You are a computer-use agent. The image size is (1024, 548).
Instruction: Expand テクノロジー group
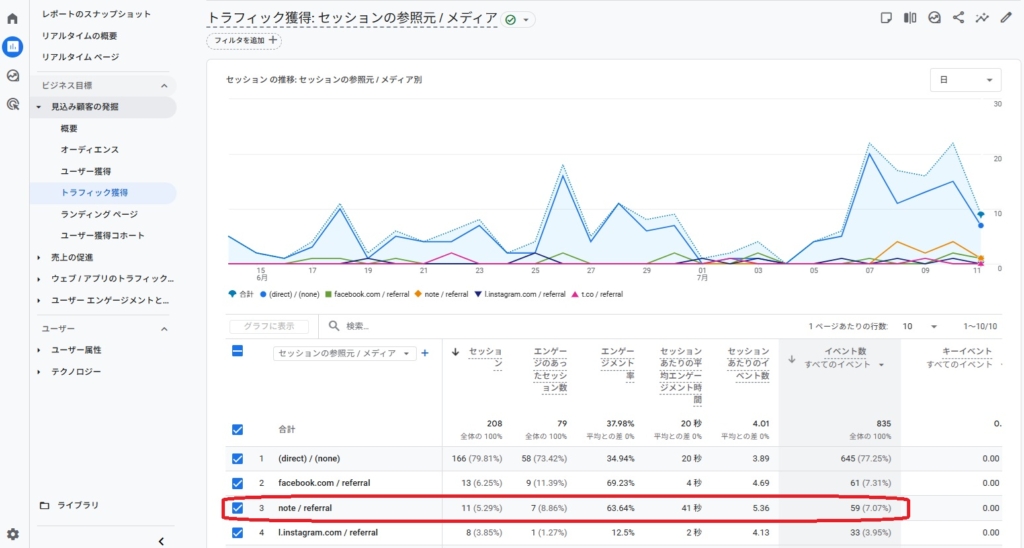click(x=39, y=372)
